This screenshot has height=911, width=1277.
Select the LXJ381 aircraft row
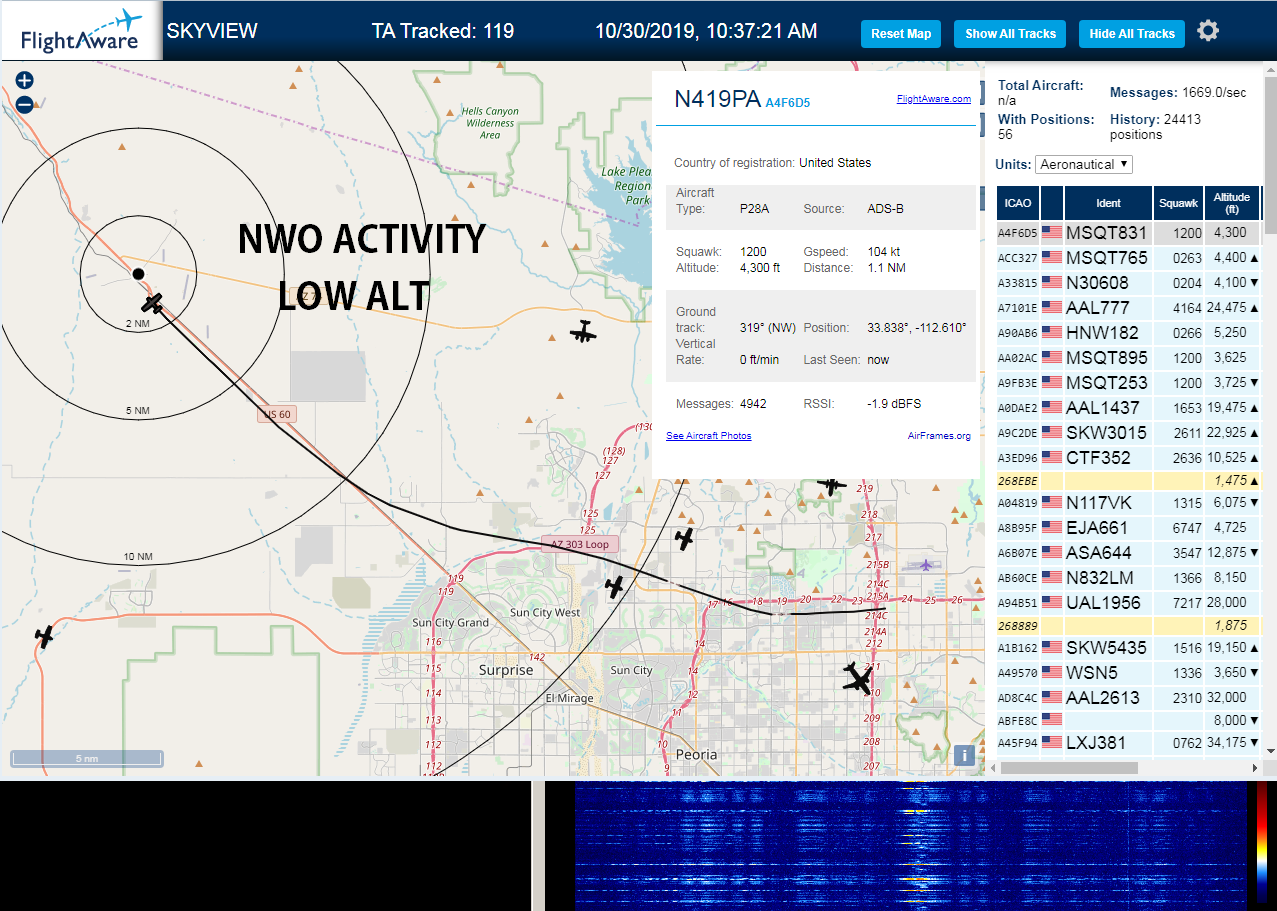[x=1130, y=743]
